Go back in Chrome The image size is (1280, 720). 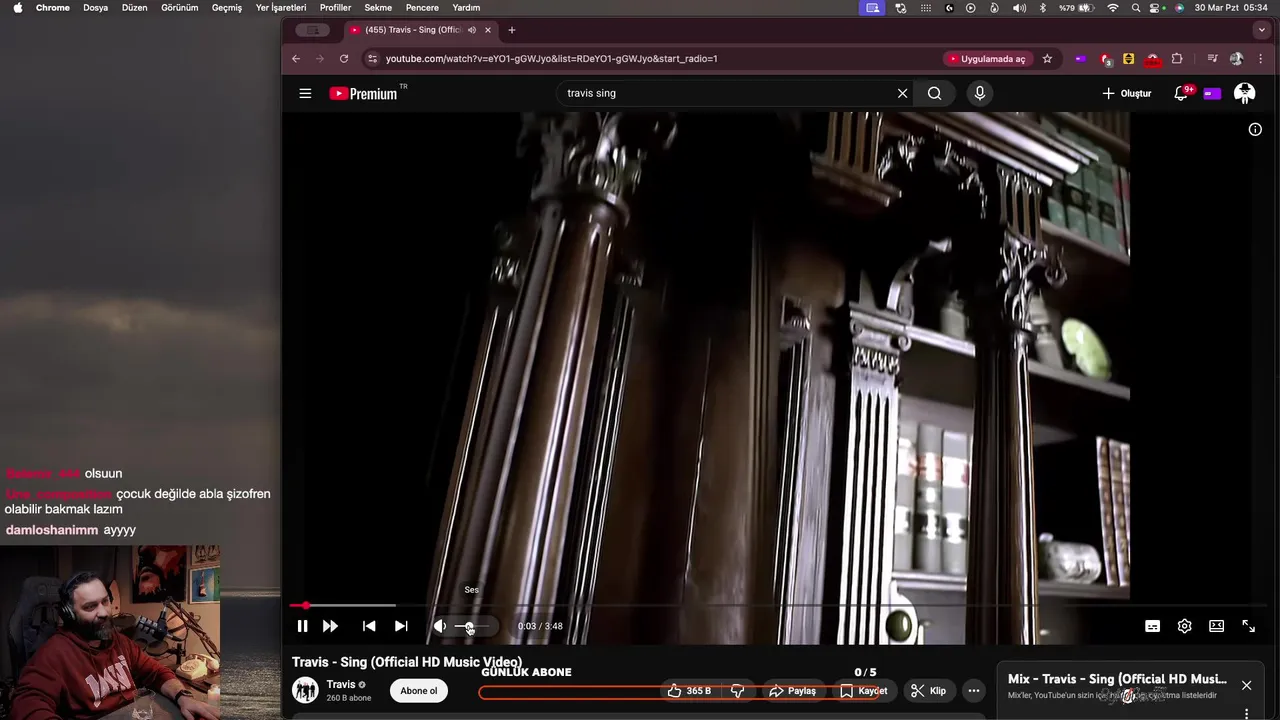click(x=296, y=59)
